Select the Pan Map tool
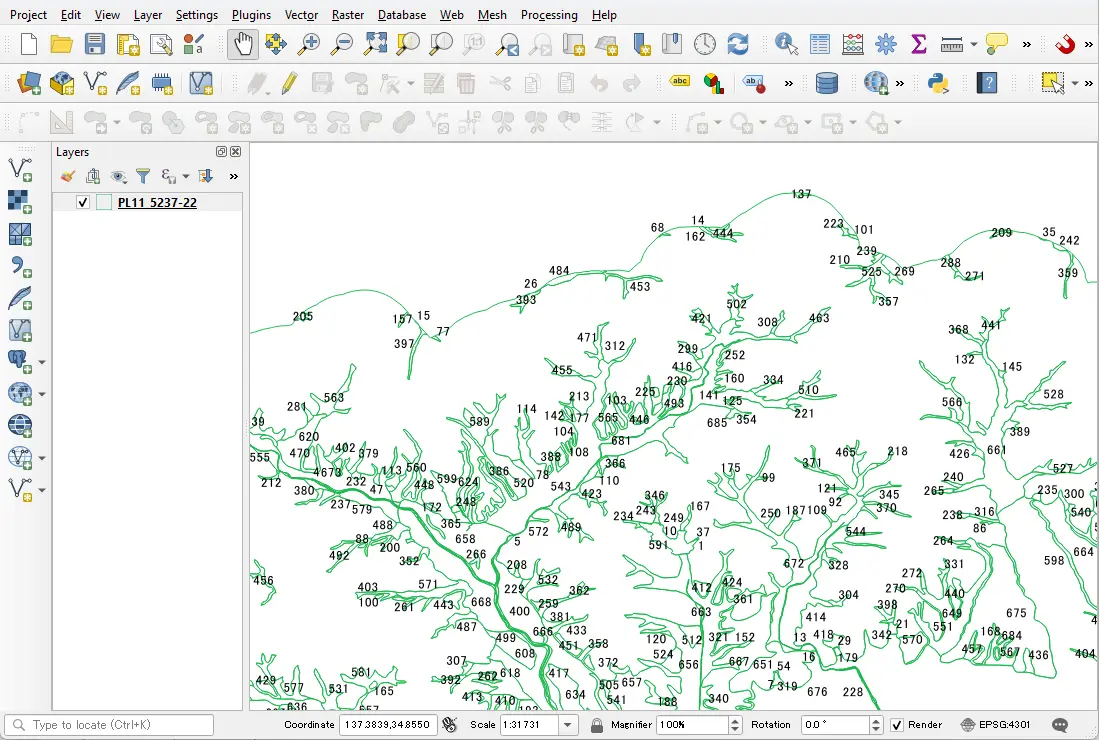 242,44
